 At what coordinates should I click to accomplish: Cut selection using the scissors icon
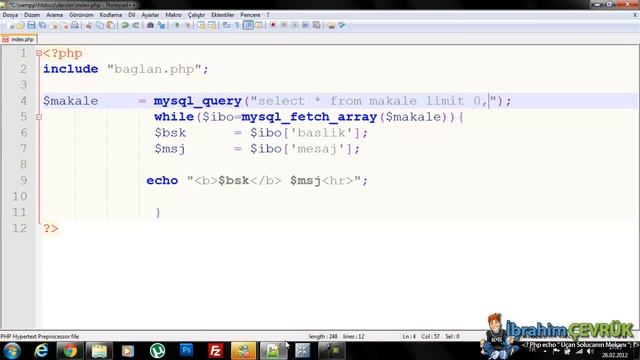(89, 25)
